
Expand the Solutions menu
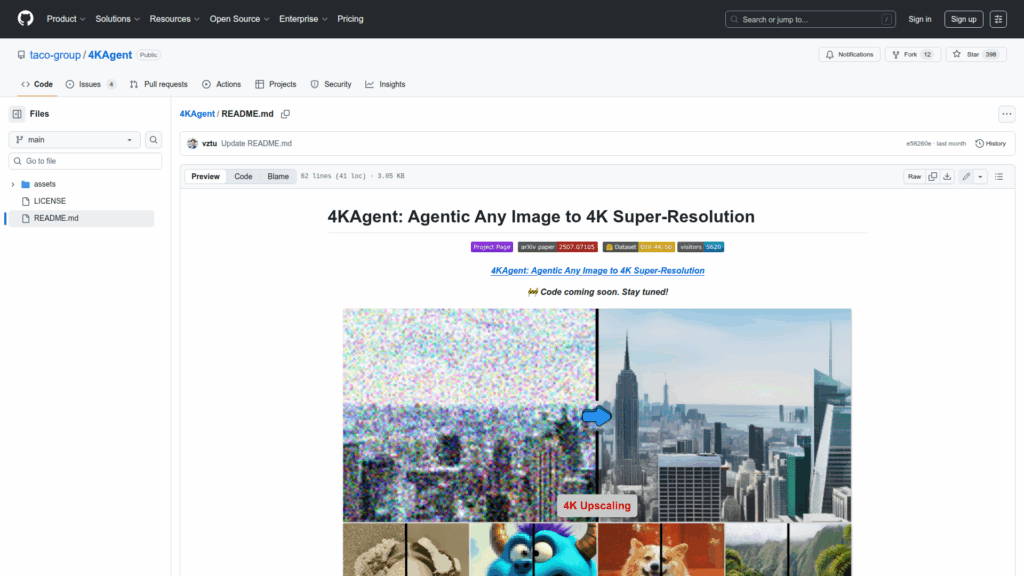pos(118,19)
